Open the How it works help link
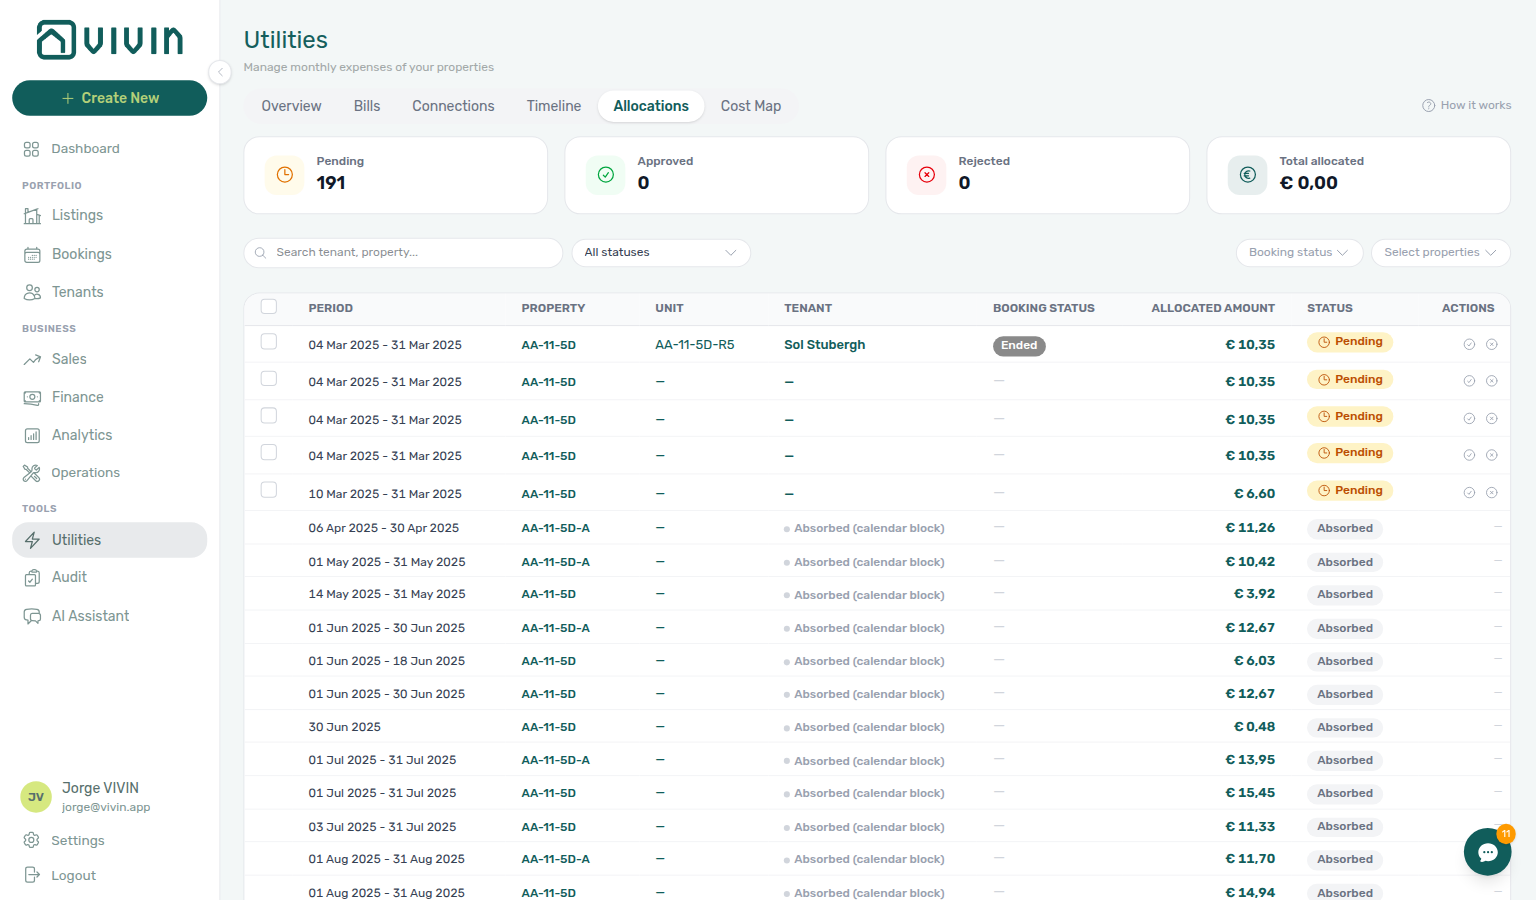Viewport: 1536px width, 900px height. tap(1467, 105)
